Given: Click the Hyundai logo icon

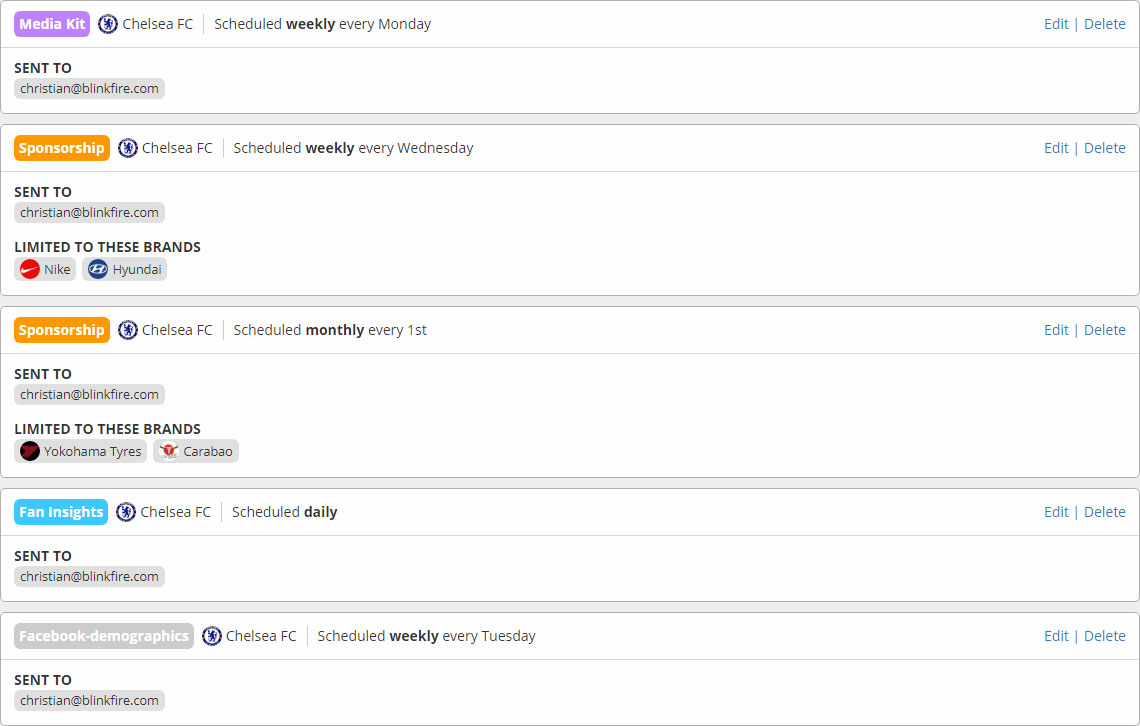Looking at the screenshot, I should (x=98, y=269).
